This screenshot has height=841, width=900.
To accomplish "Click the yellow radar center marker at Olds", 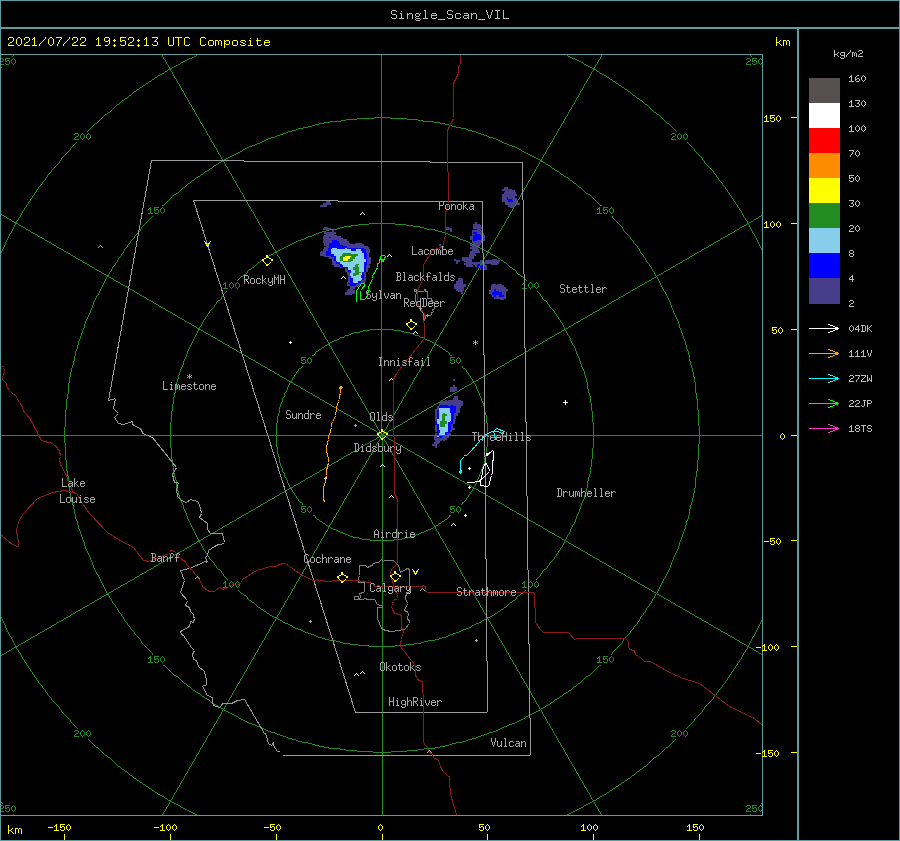I will pos(382,435).
